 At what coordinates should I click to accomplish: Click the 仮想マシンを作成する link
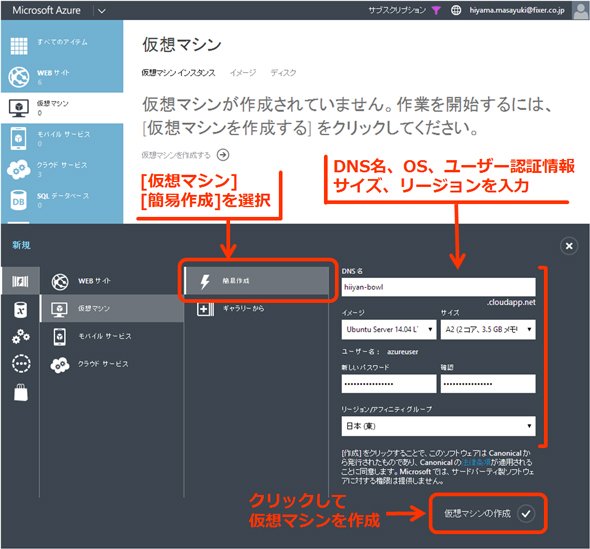[176, 155]
